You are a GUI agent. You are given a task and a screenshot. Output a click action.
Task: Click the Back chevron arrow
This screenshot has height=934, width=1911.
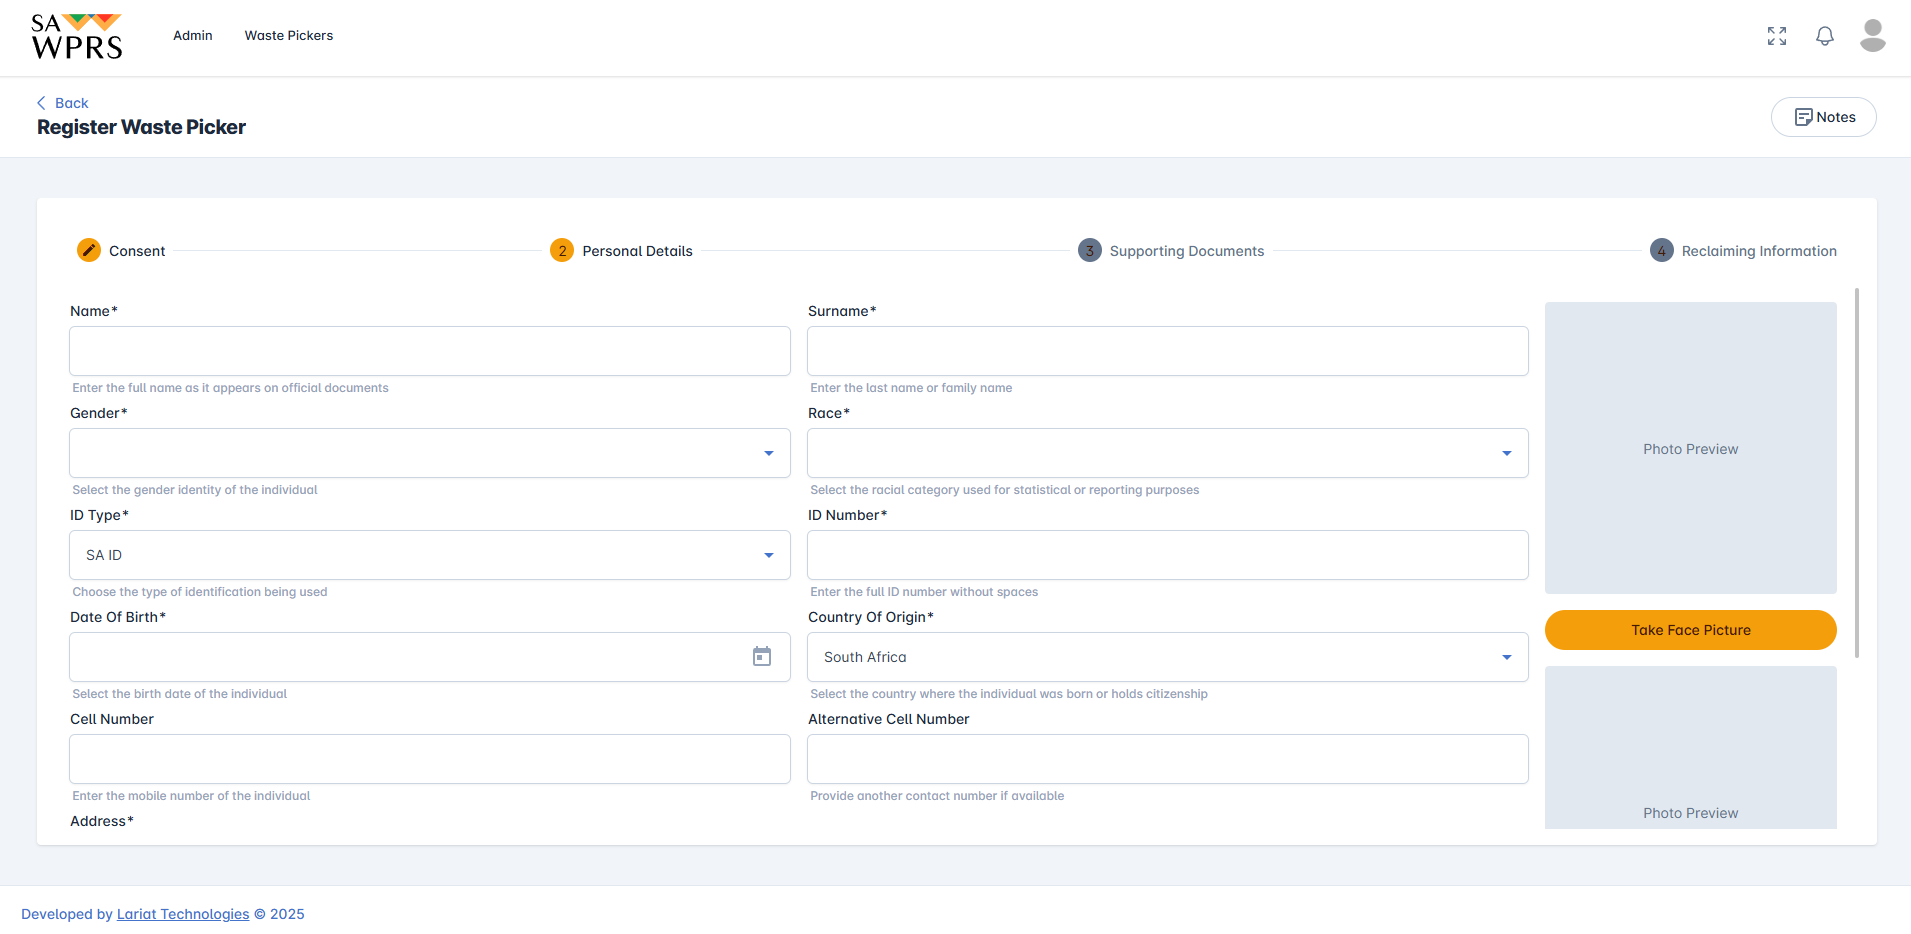pos(41,103)
